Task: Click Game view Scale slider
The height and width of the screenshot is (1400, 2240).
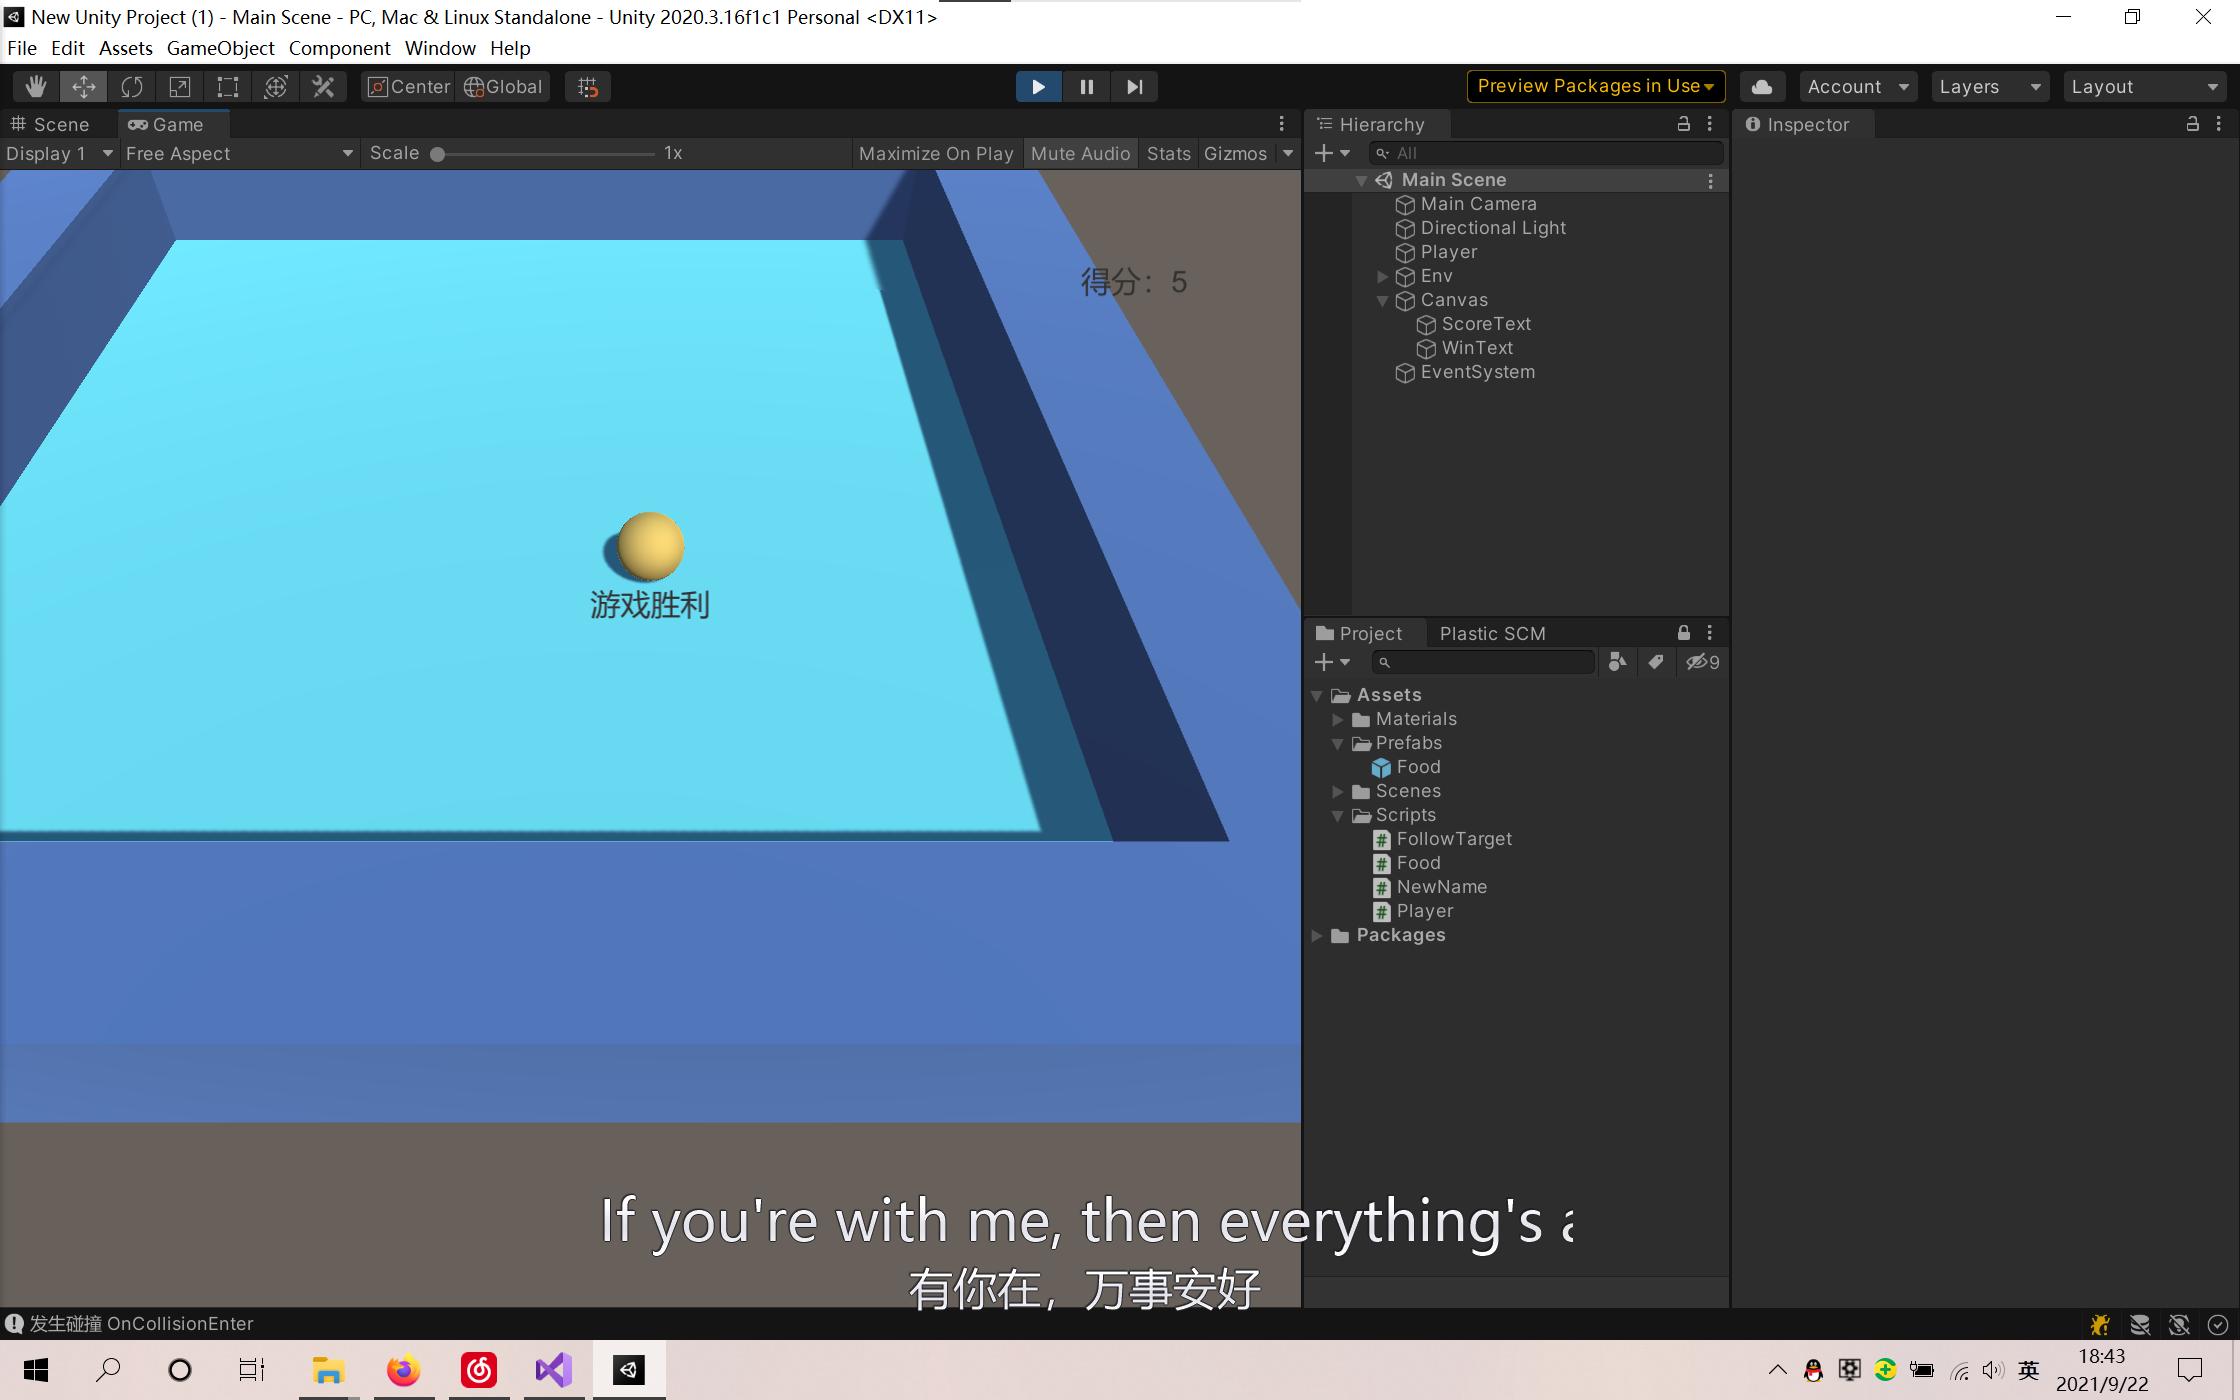Action: [545, 154]
